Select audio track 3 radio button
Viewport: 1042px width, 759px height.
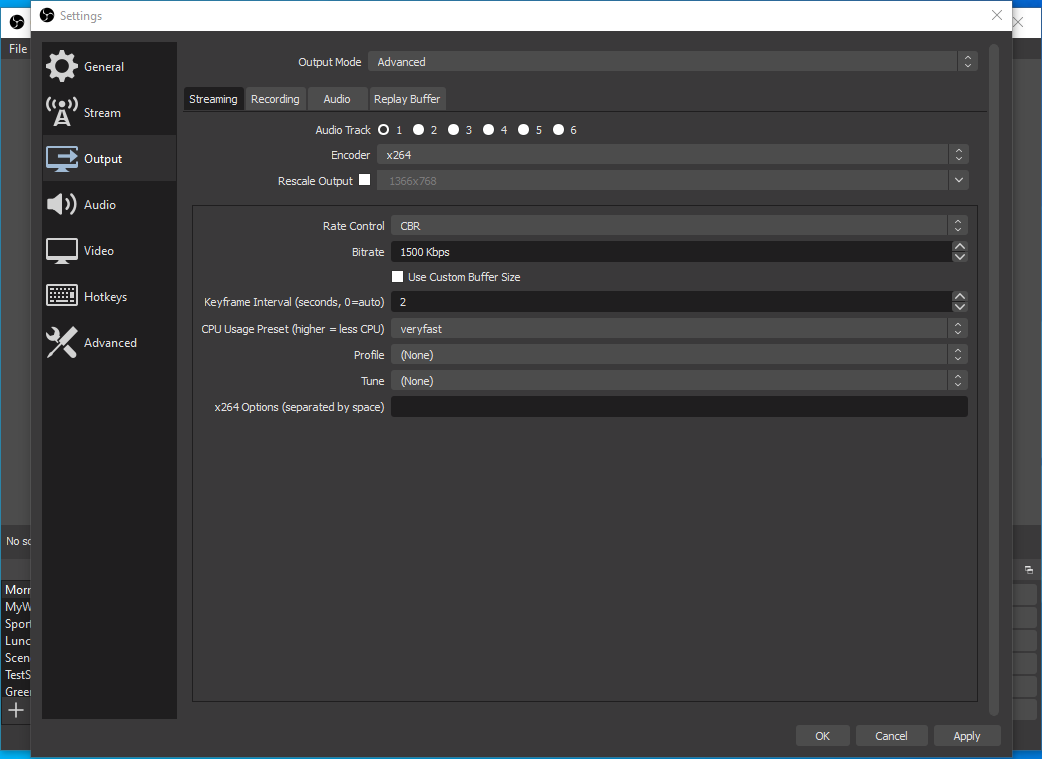click(453, 129)
